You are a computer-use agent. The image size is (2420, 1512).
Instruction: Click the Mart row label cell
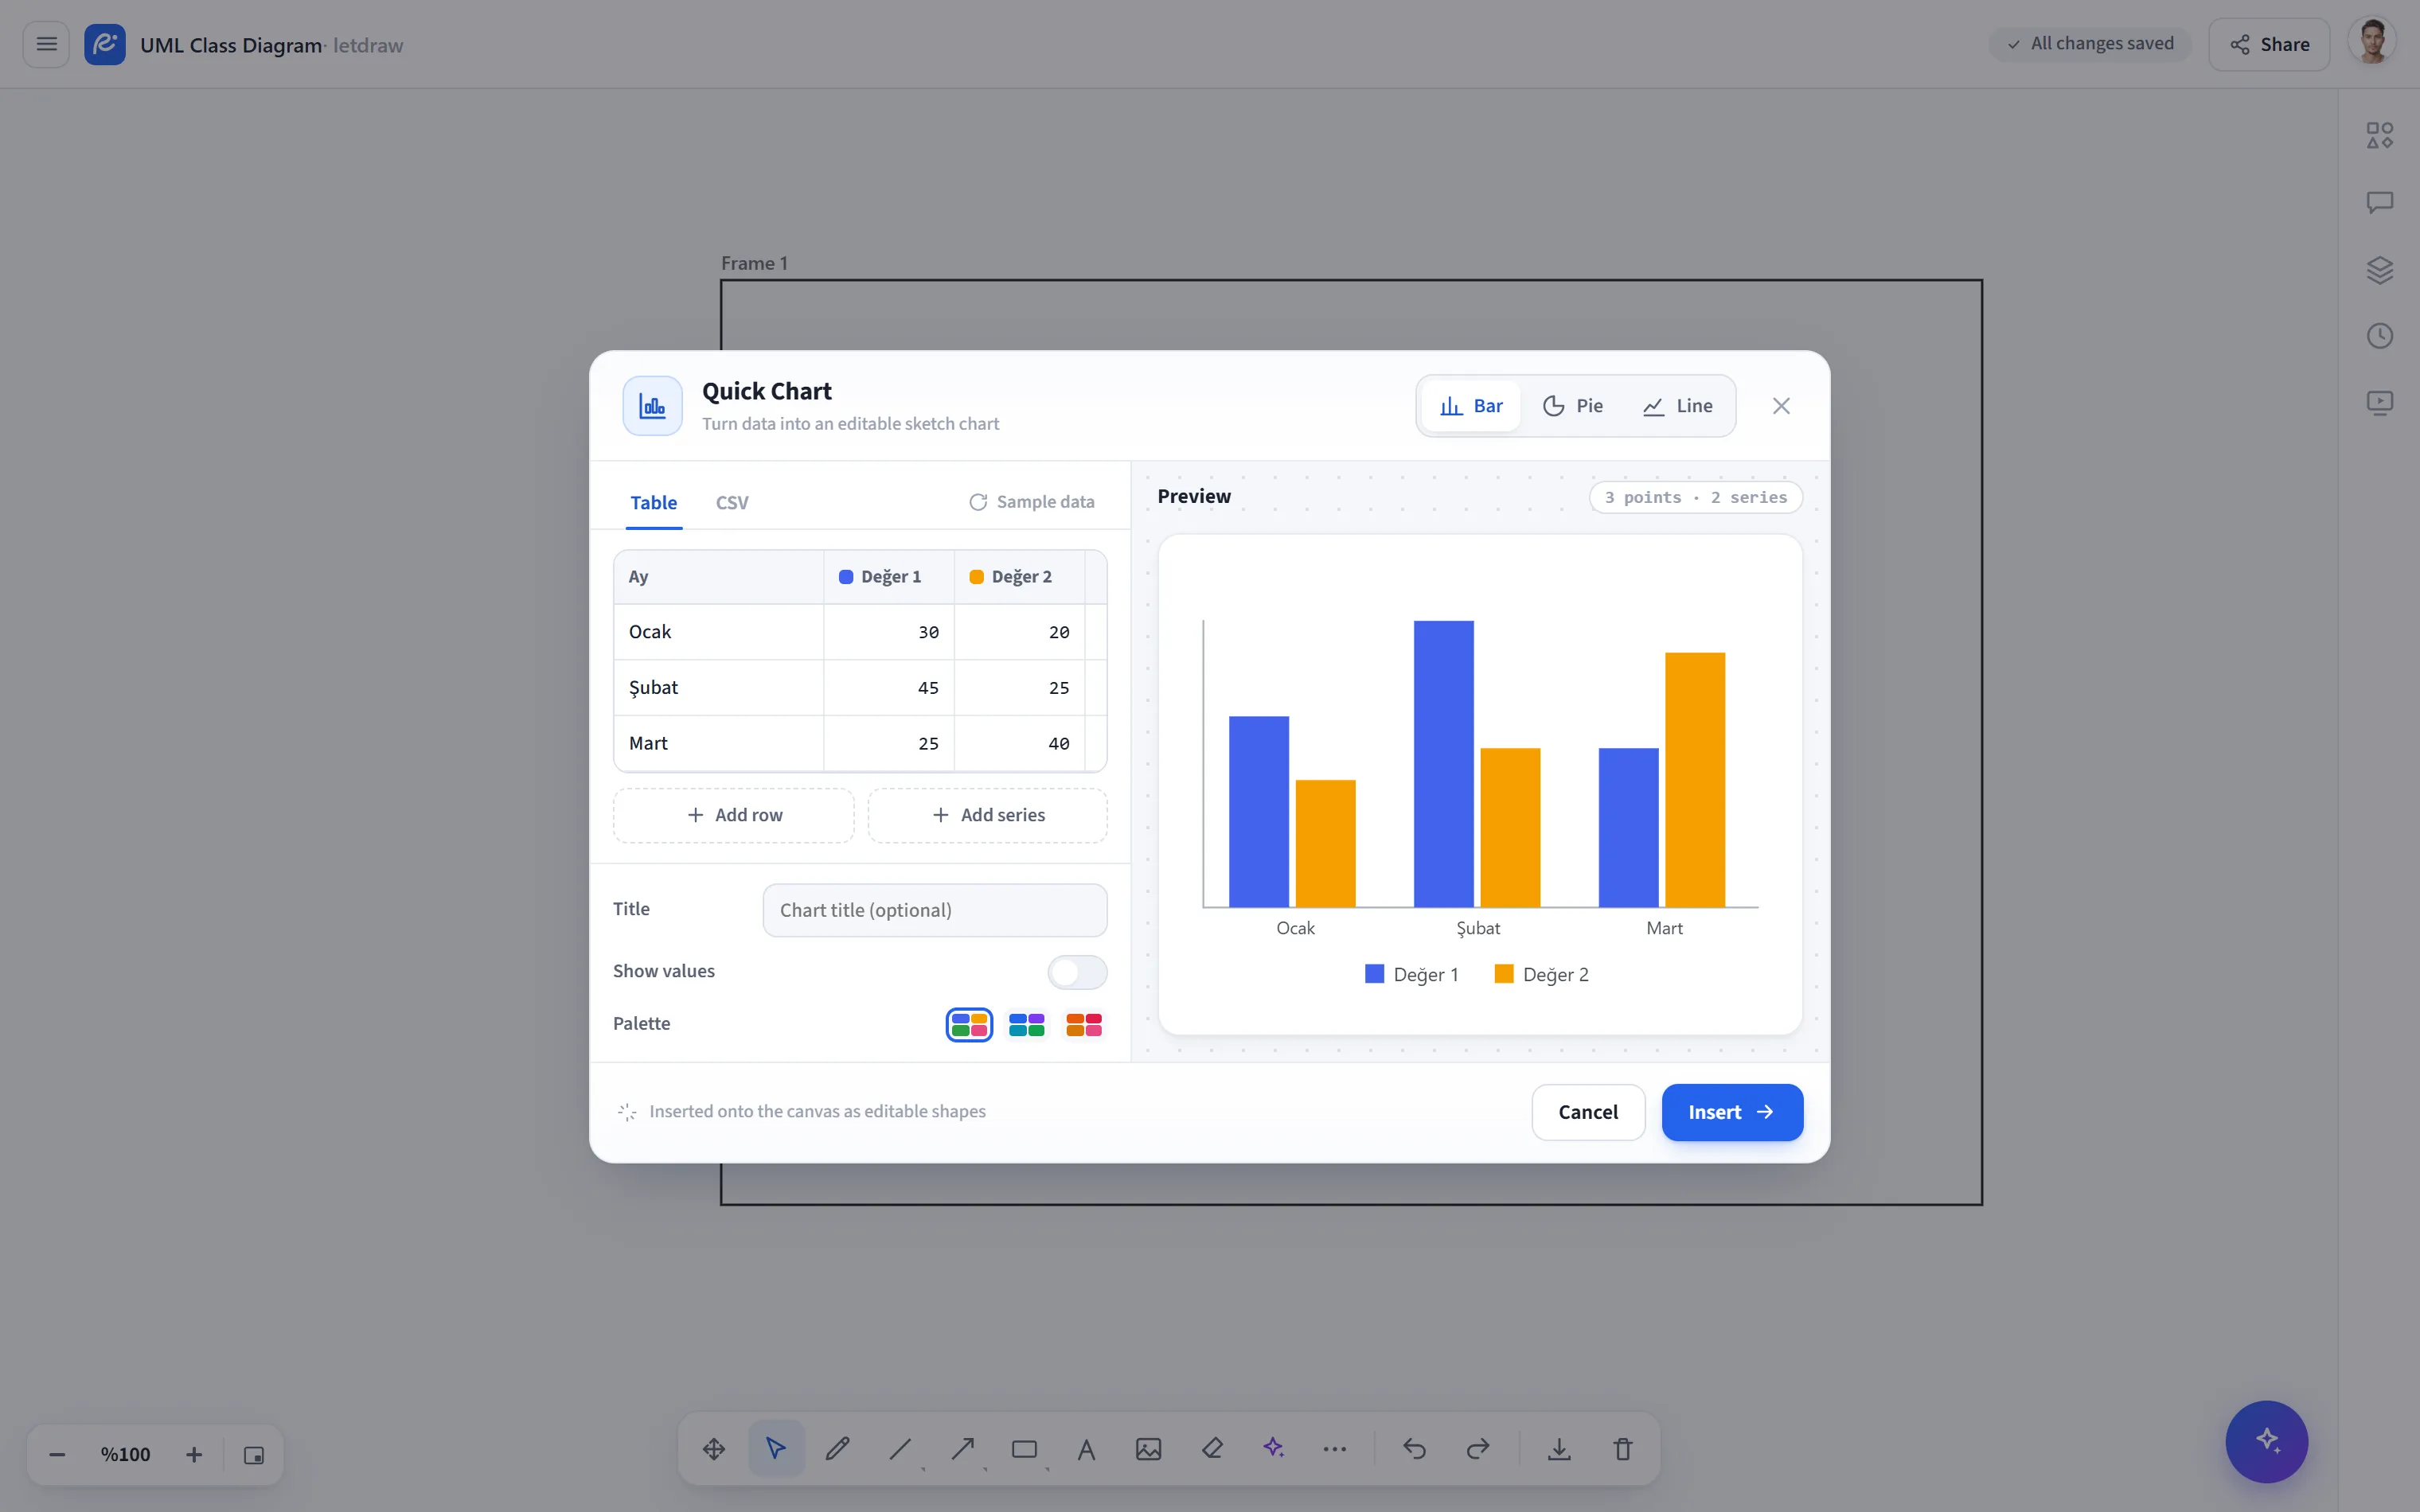click(x=719, y=743)
